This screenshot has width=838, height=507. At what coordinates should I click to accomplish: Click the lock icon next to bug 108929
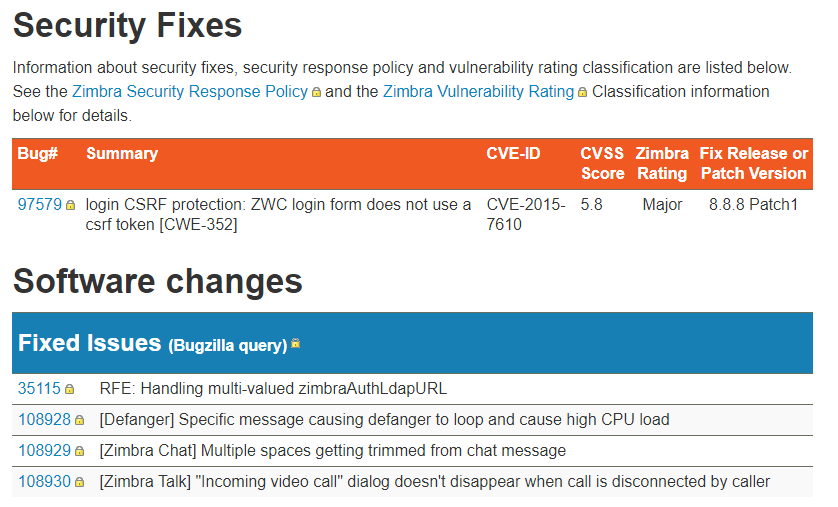pyautogui.click(x=80, y=451)
